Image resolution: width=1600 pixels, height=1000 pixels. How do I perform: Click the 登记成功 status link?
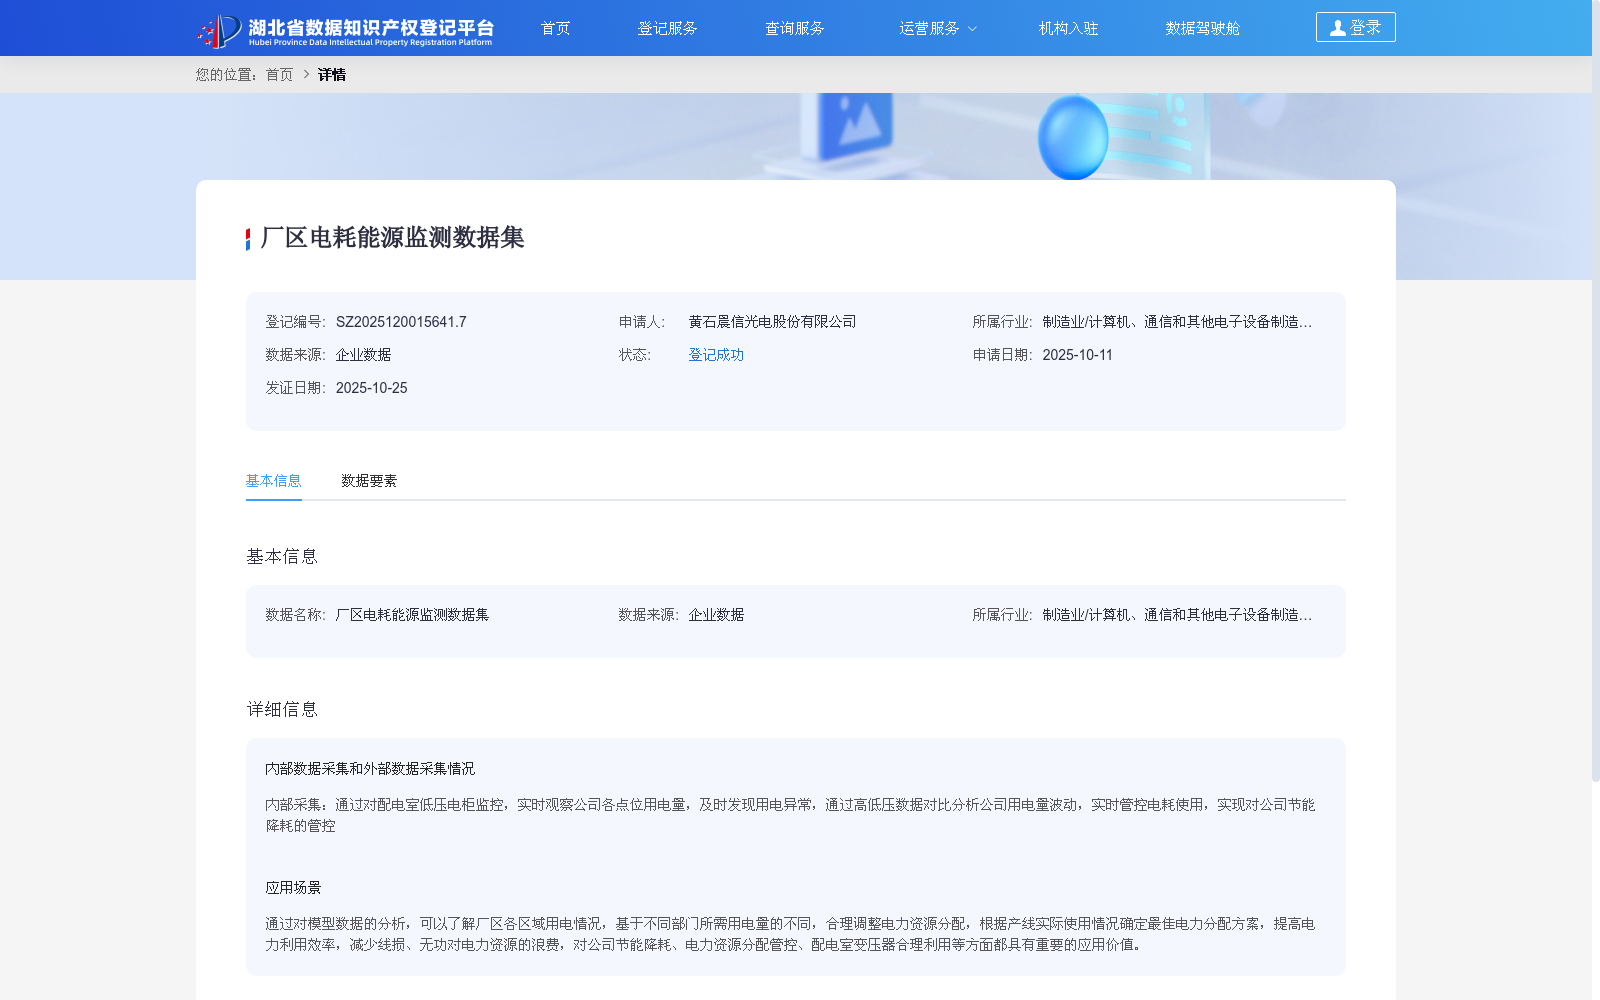716,355
